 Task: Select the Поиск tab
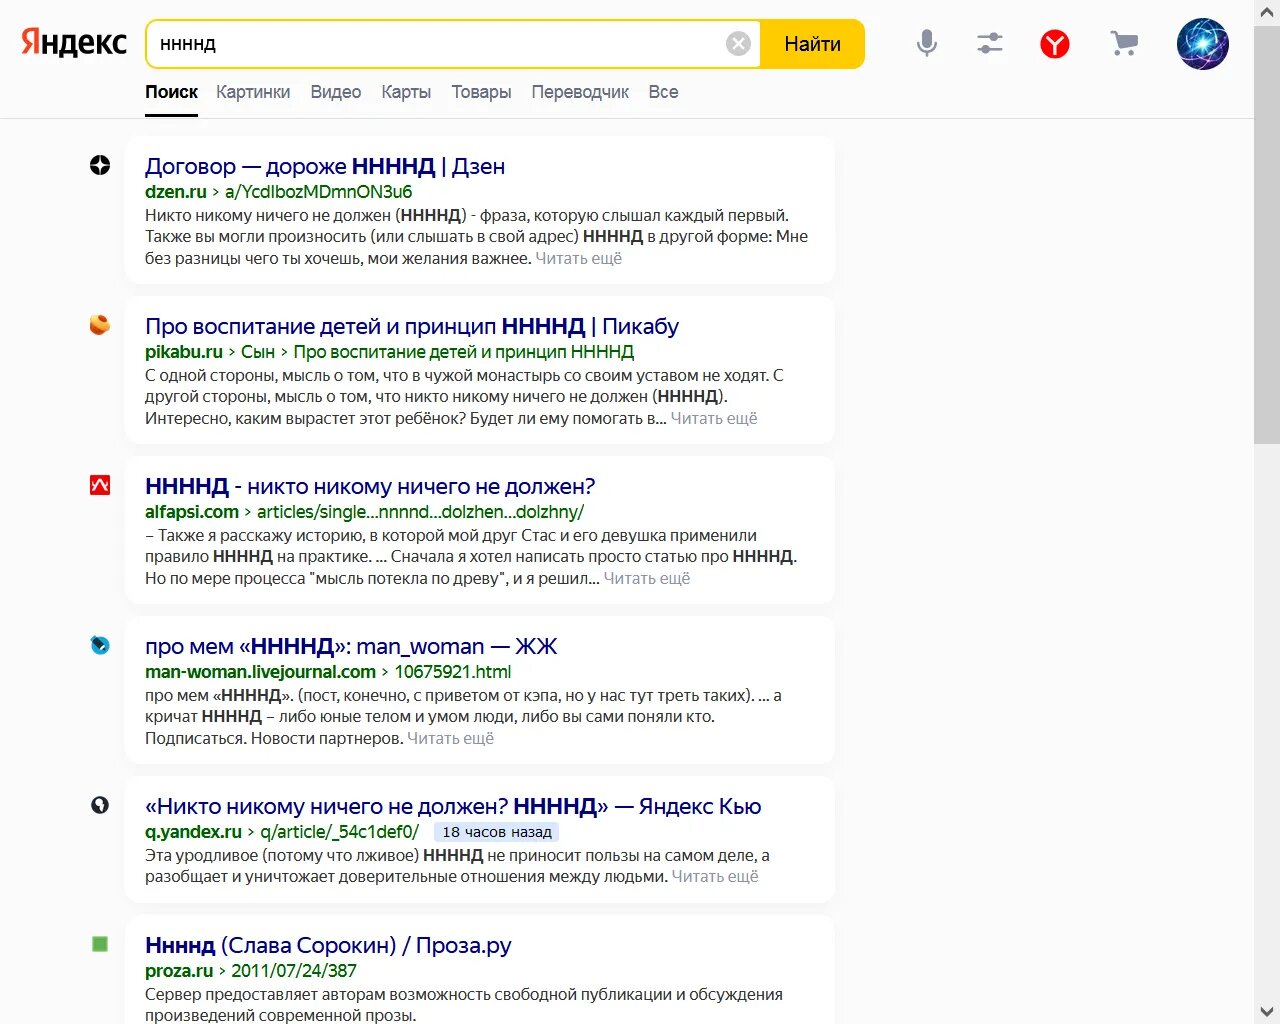click(x=171, y=92)
